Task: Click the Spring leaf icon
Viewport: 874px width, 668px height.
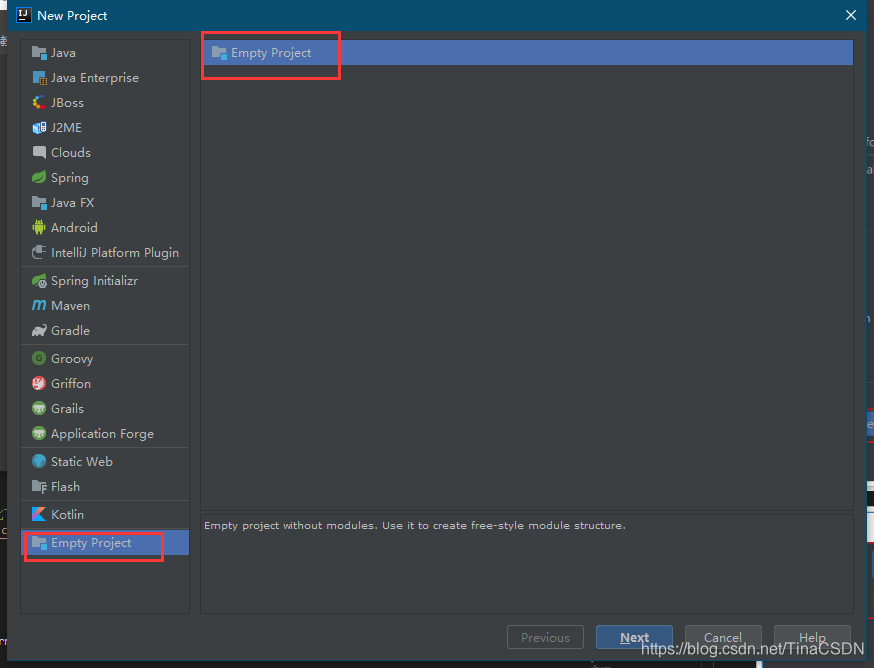Action: point(39,178)
